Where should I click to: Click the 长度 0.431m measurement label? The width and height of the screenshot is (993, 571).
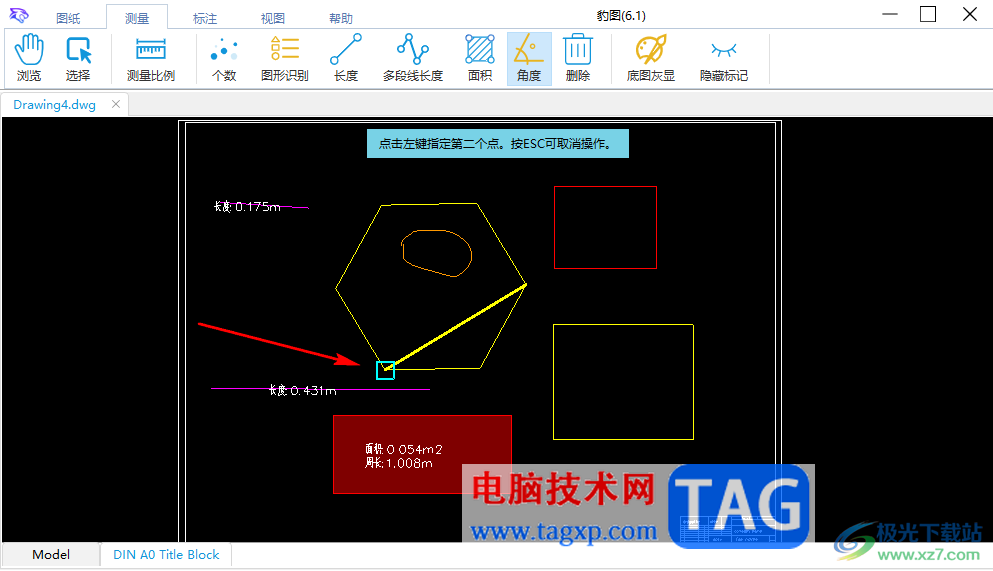[303, 391]
